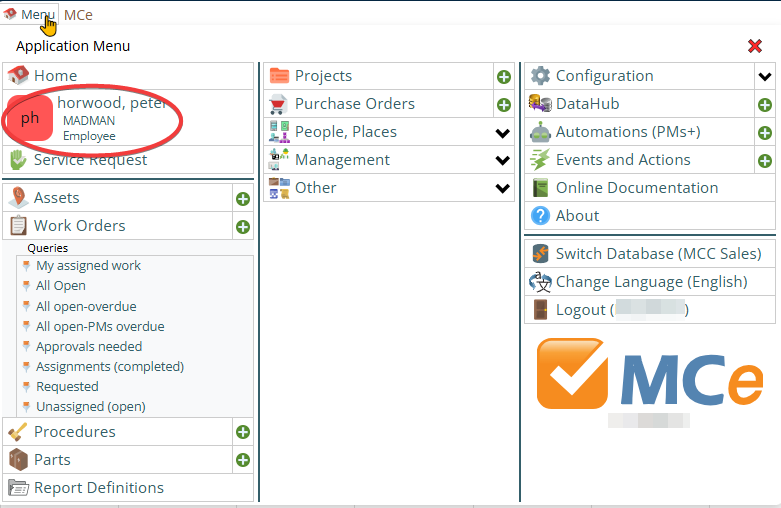The width and height of the screenshot is (781, 508).
Task: Open Online Documentation
Action: pyautogui.click(x=650, y=188)
